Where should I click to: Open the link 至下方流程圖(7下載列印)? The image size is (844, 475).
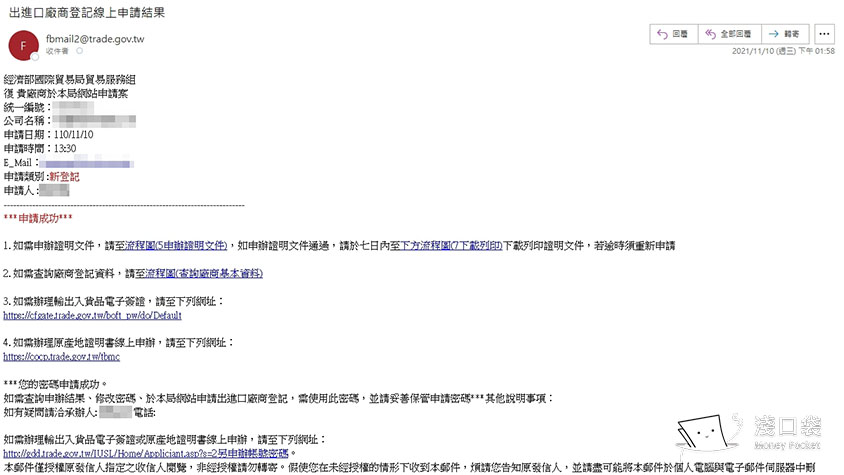(x=446, y=246)
